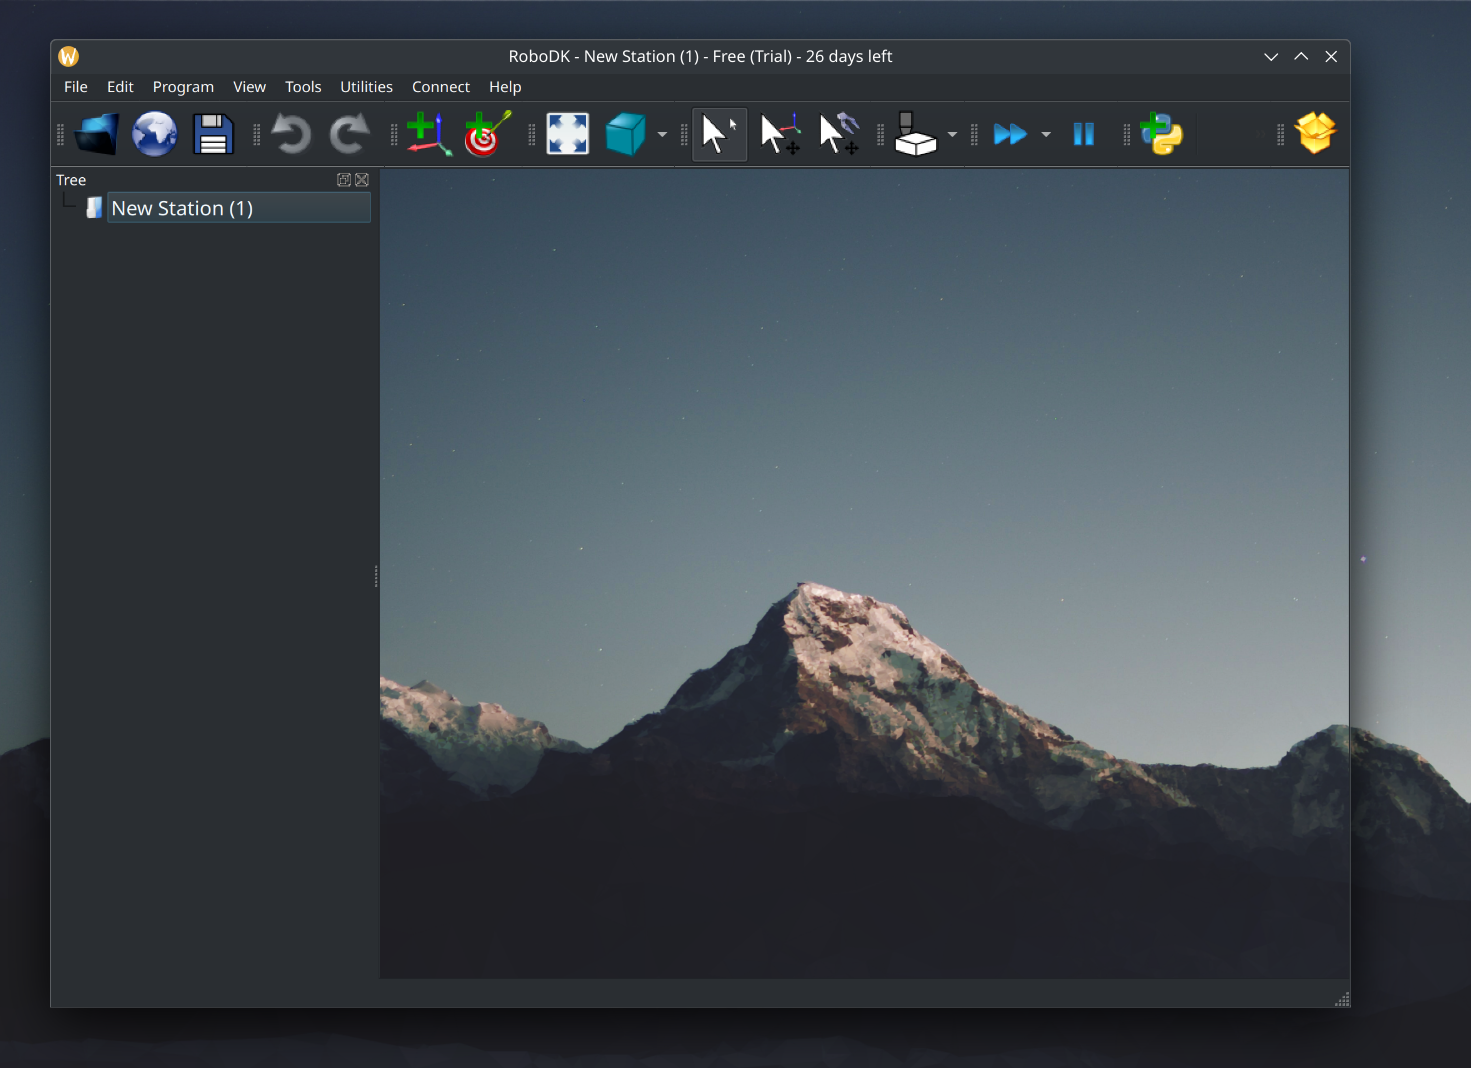Open Python program add icon
This screenshot has width=1471, height=1068.
click(x=1161, y=134)
